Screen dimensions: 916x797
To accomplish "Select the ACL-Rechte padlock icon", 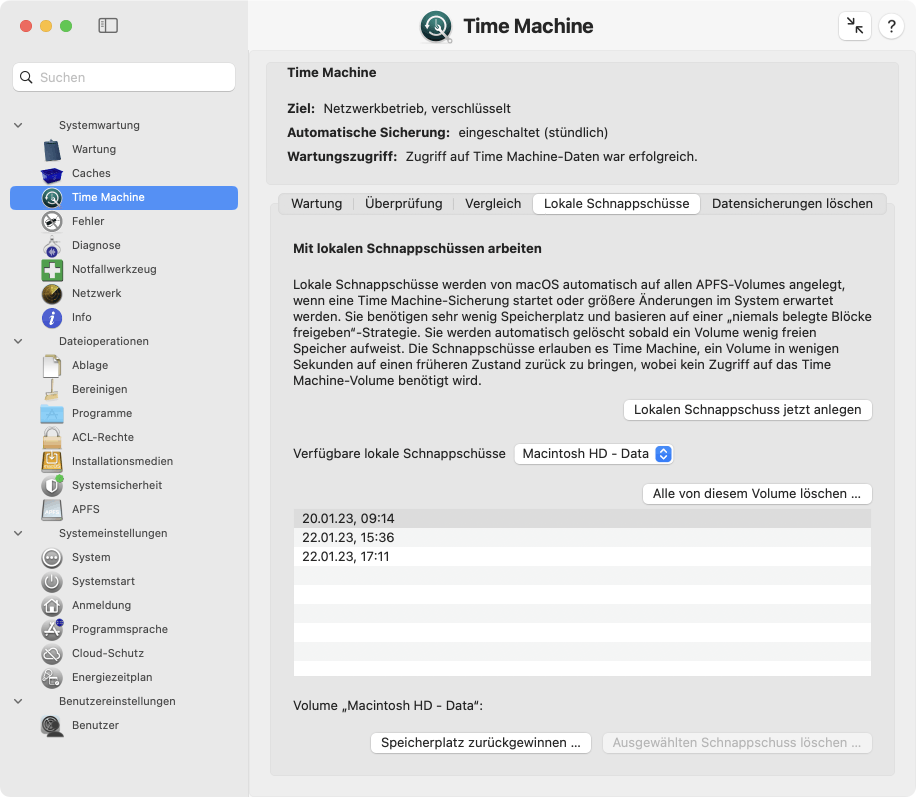I will click(52, 437).
